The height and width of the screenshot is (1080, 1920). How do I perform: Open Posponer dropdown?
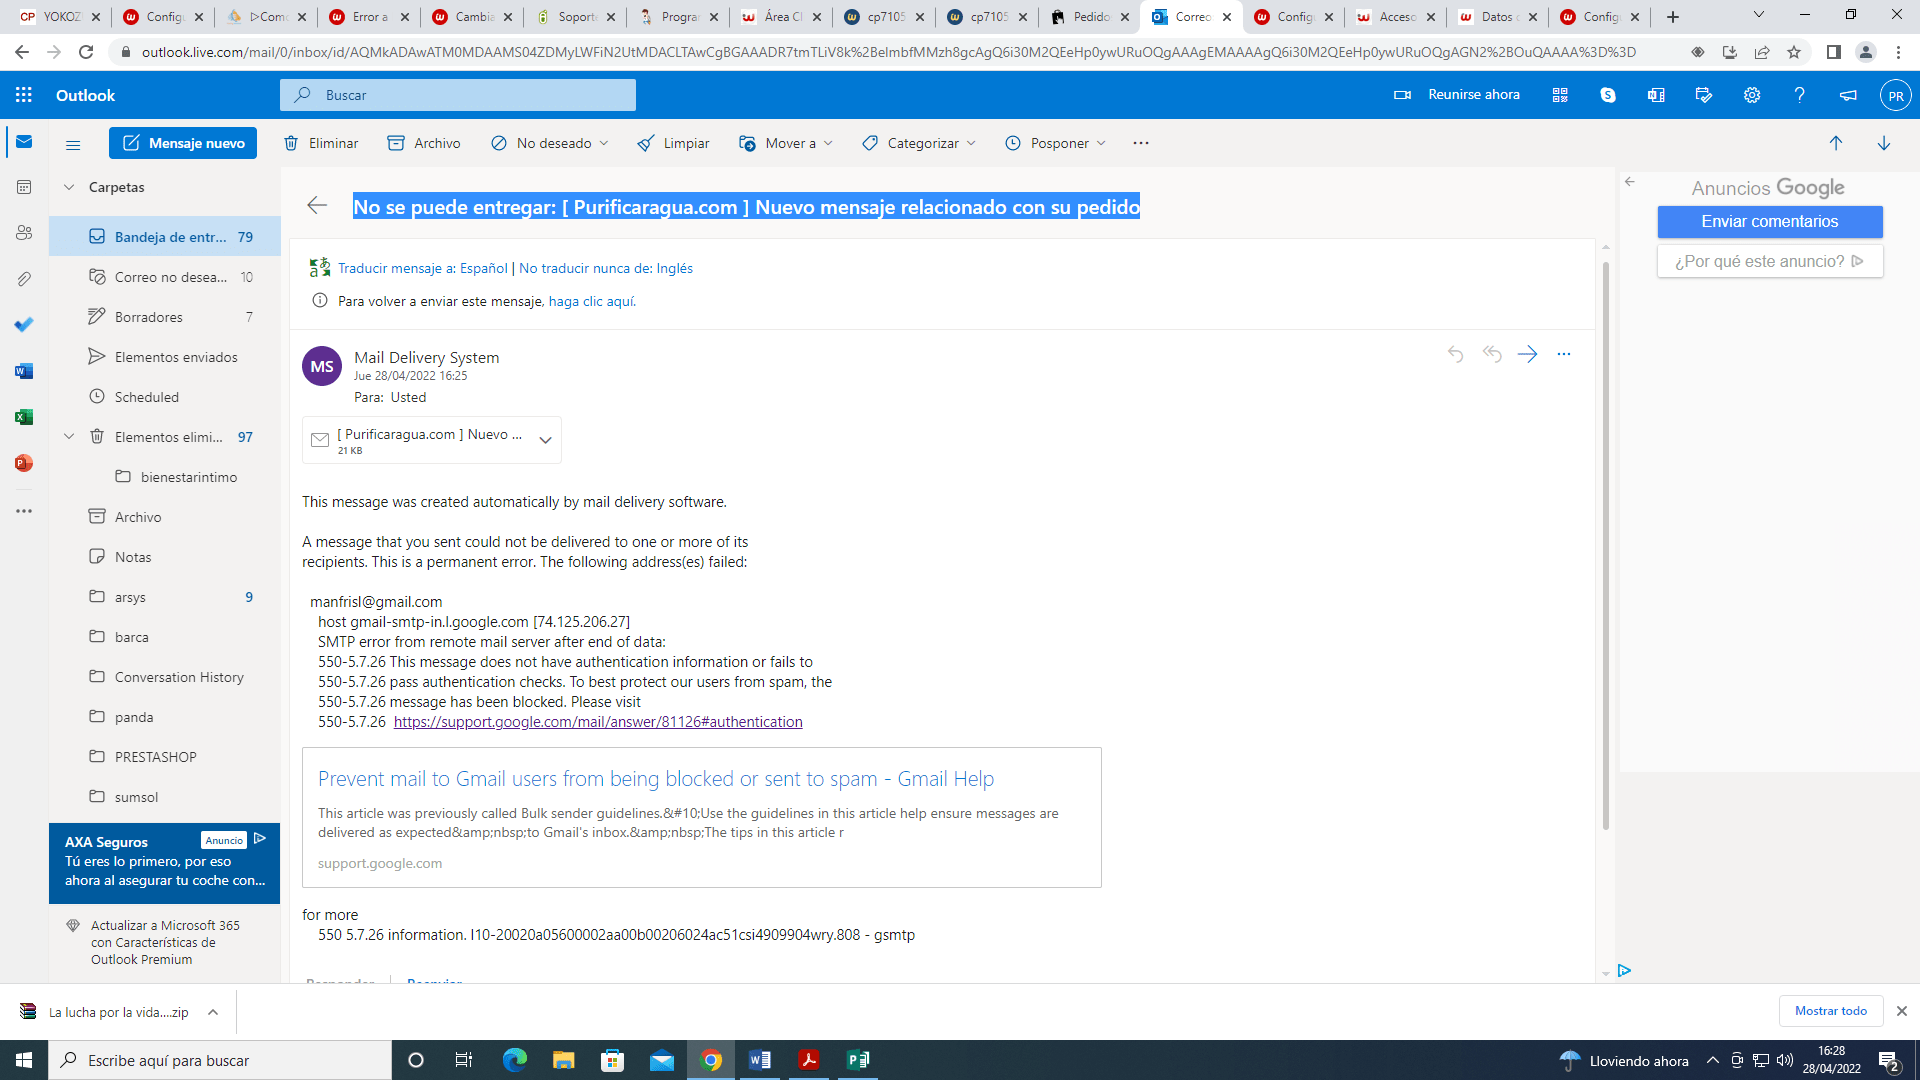[x=1055, y=143]
